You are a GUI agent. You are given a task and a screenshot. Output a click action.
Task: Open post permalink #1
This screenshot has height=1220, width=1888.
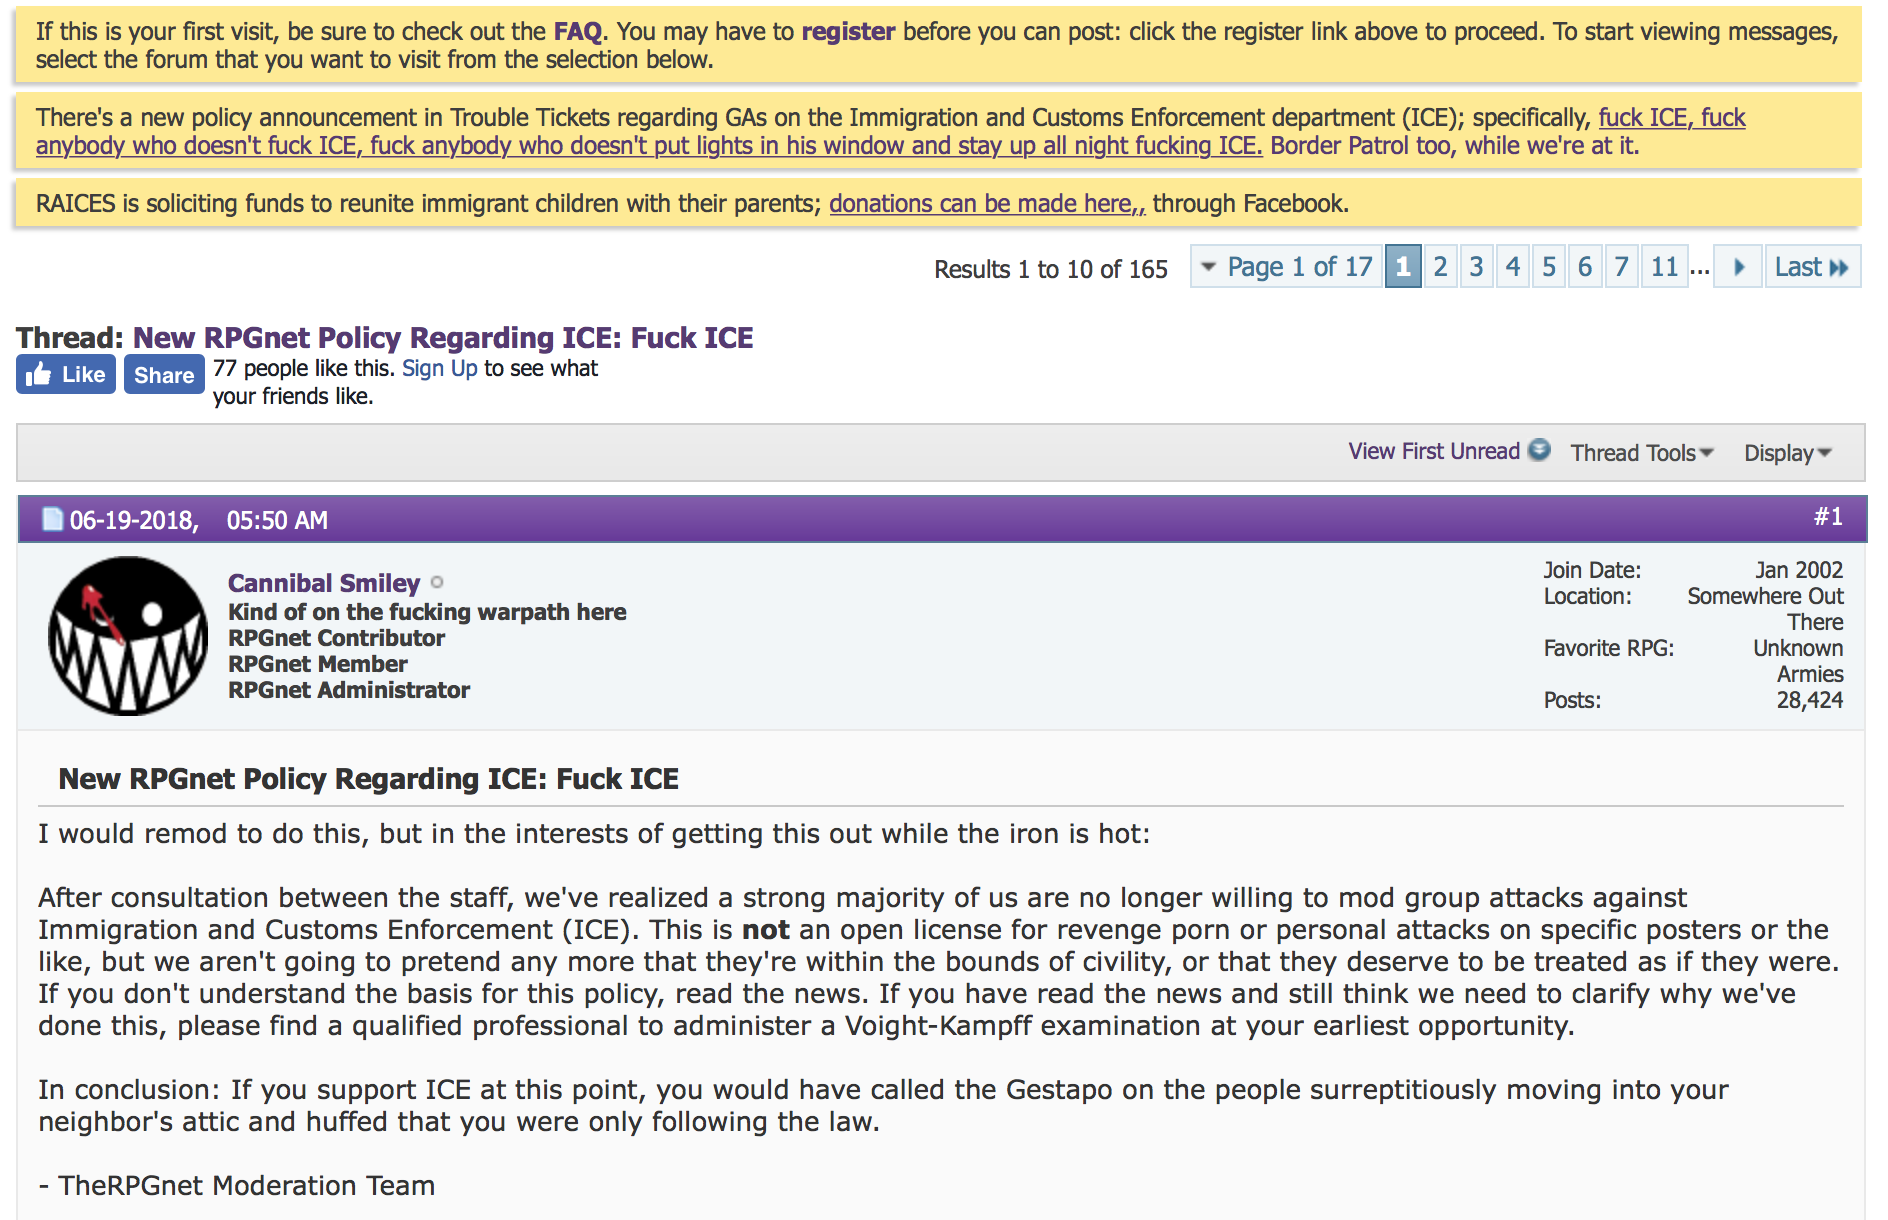point(1828,517)
